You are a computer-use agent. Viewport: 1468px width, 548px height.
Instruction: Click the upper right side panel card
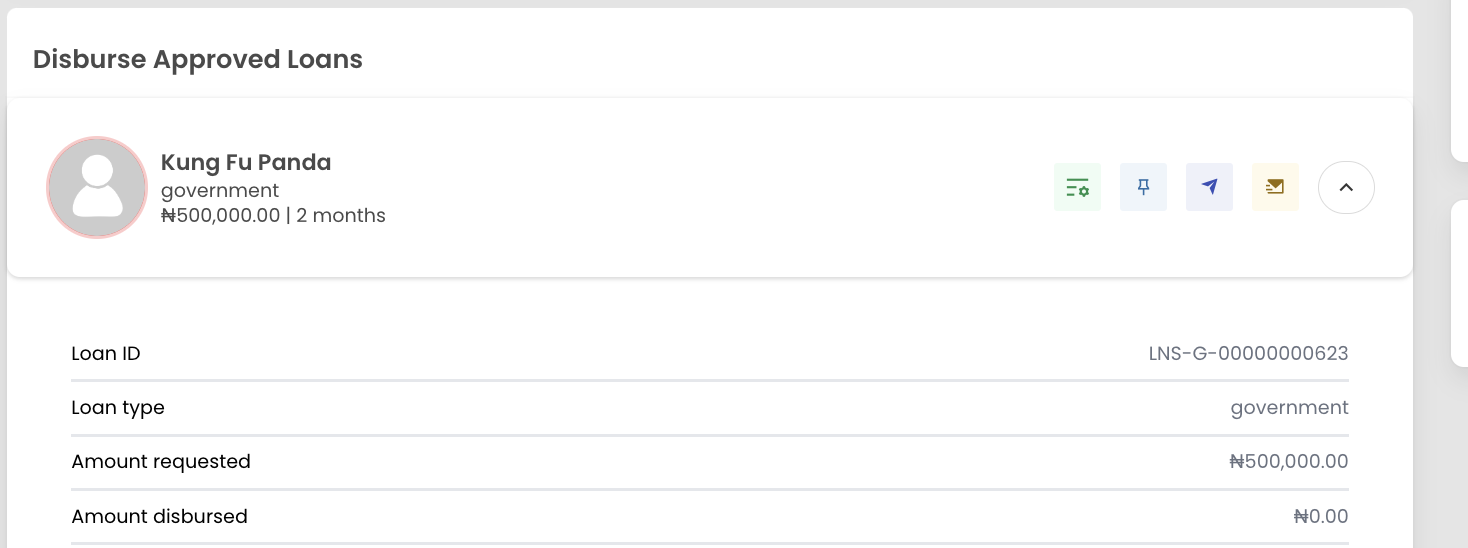click(1459, 80)
